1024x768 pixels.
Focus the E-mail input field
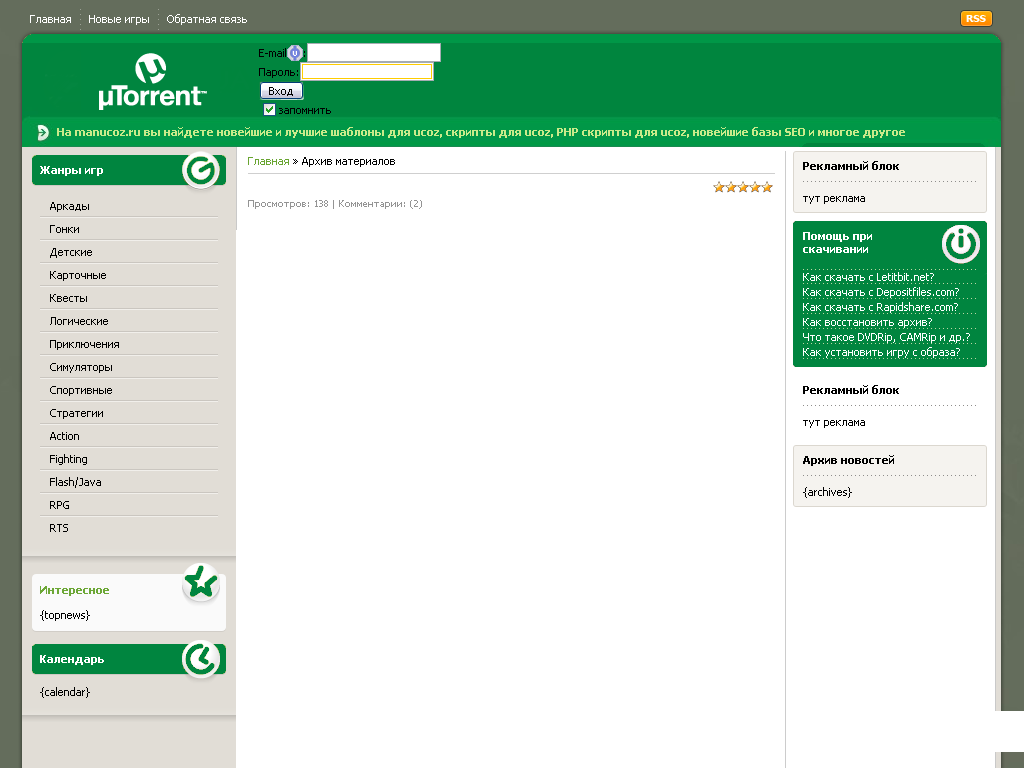point(374,52)
